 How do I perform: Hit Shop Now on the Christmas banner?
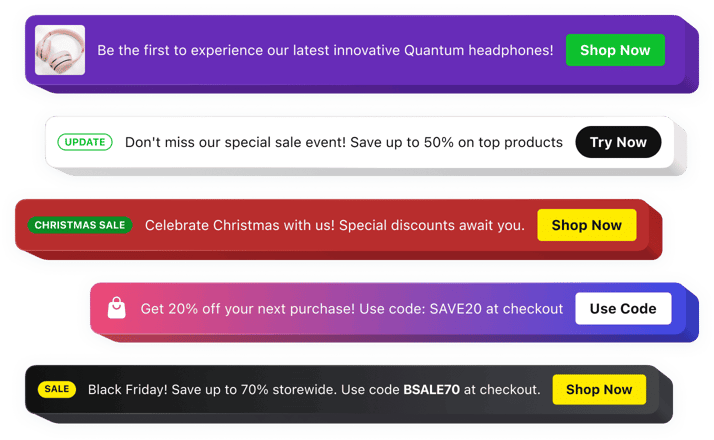pyautogui.click(x=586, y=225)
